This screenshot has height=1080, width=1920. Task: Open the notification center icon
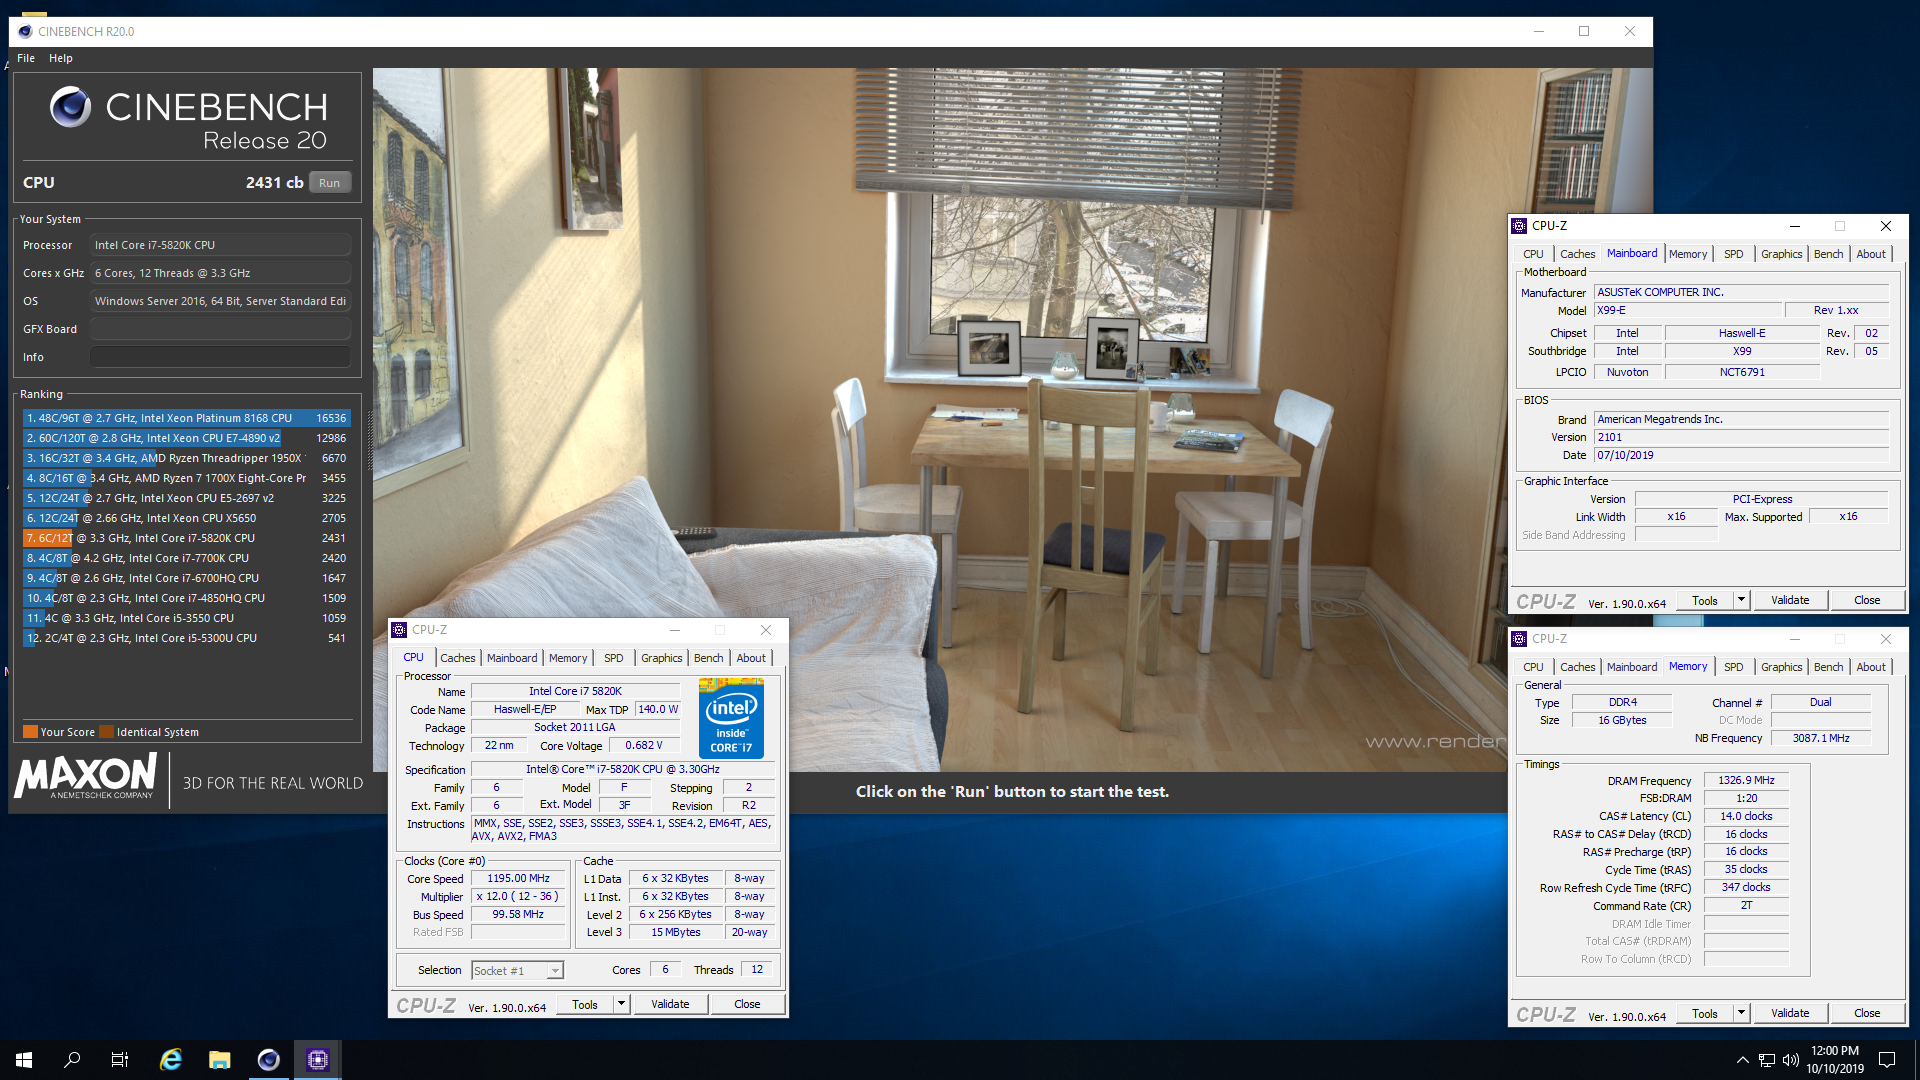1887,1060
